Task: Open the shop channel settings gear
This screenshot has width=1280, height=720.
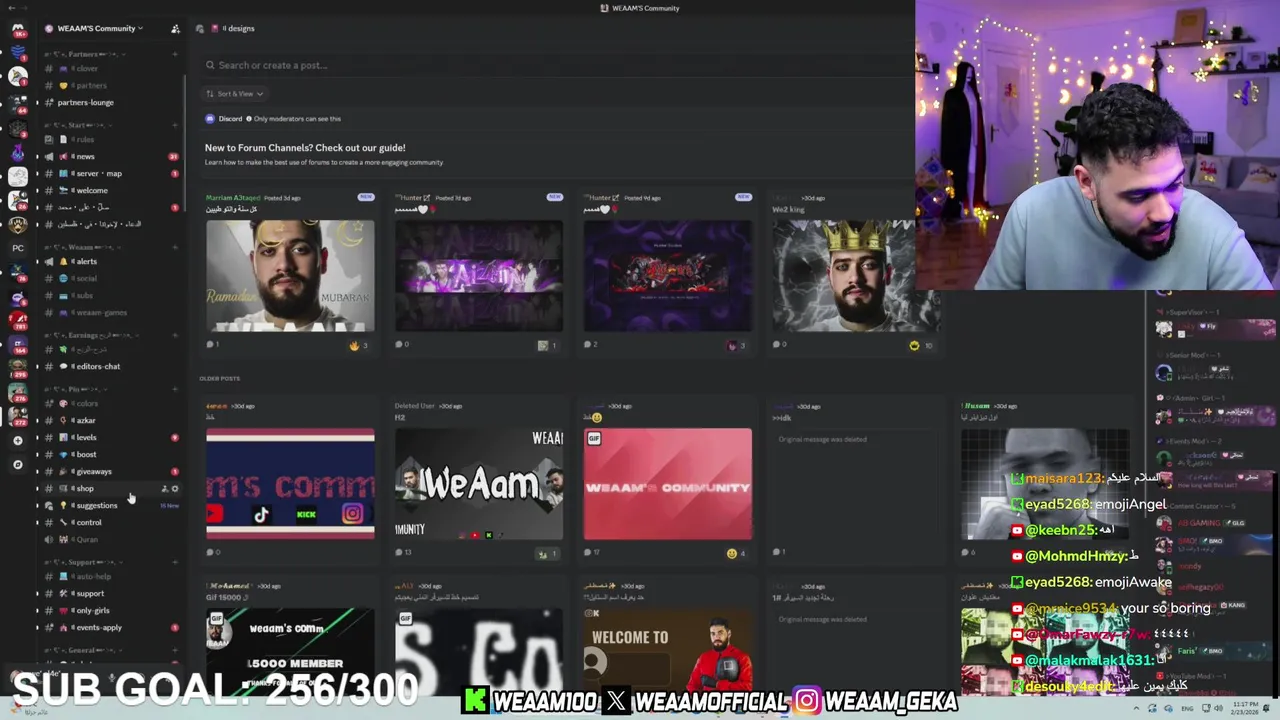Action: tap(175, 488)
